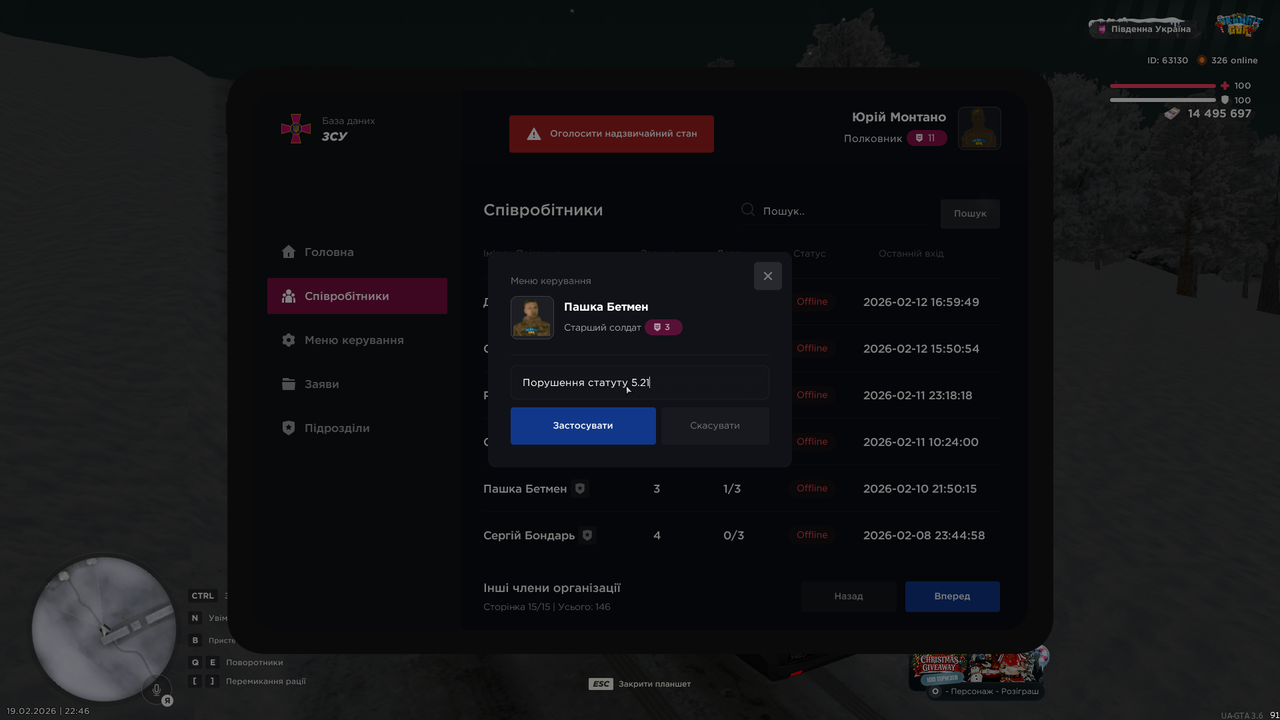Image resolution: width=1280 pixels, height=720 pixels.
Task: Click last login 2026-02-11 10:24:00
Action: [x=920, y=442]
